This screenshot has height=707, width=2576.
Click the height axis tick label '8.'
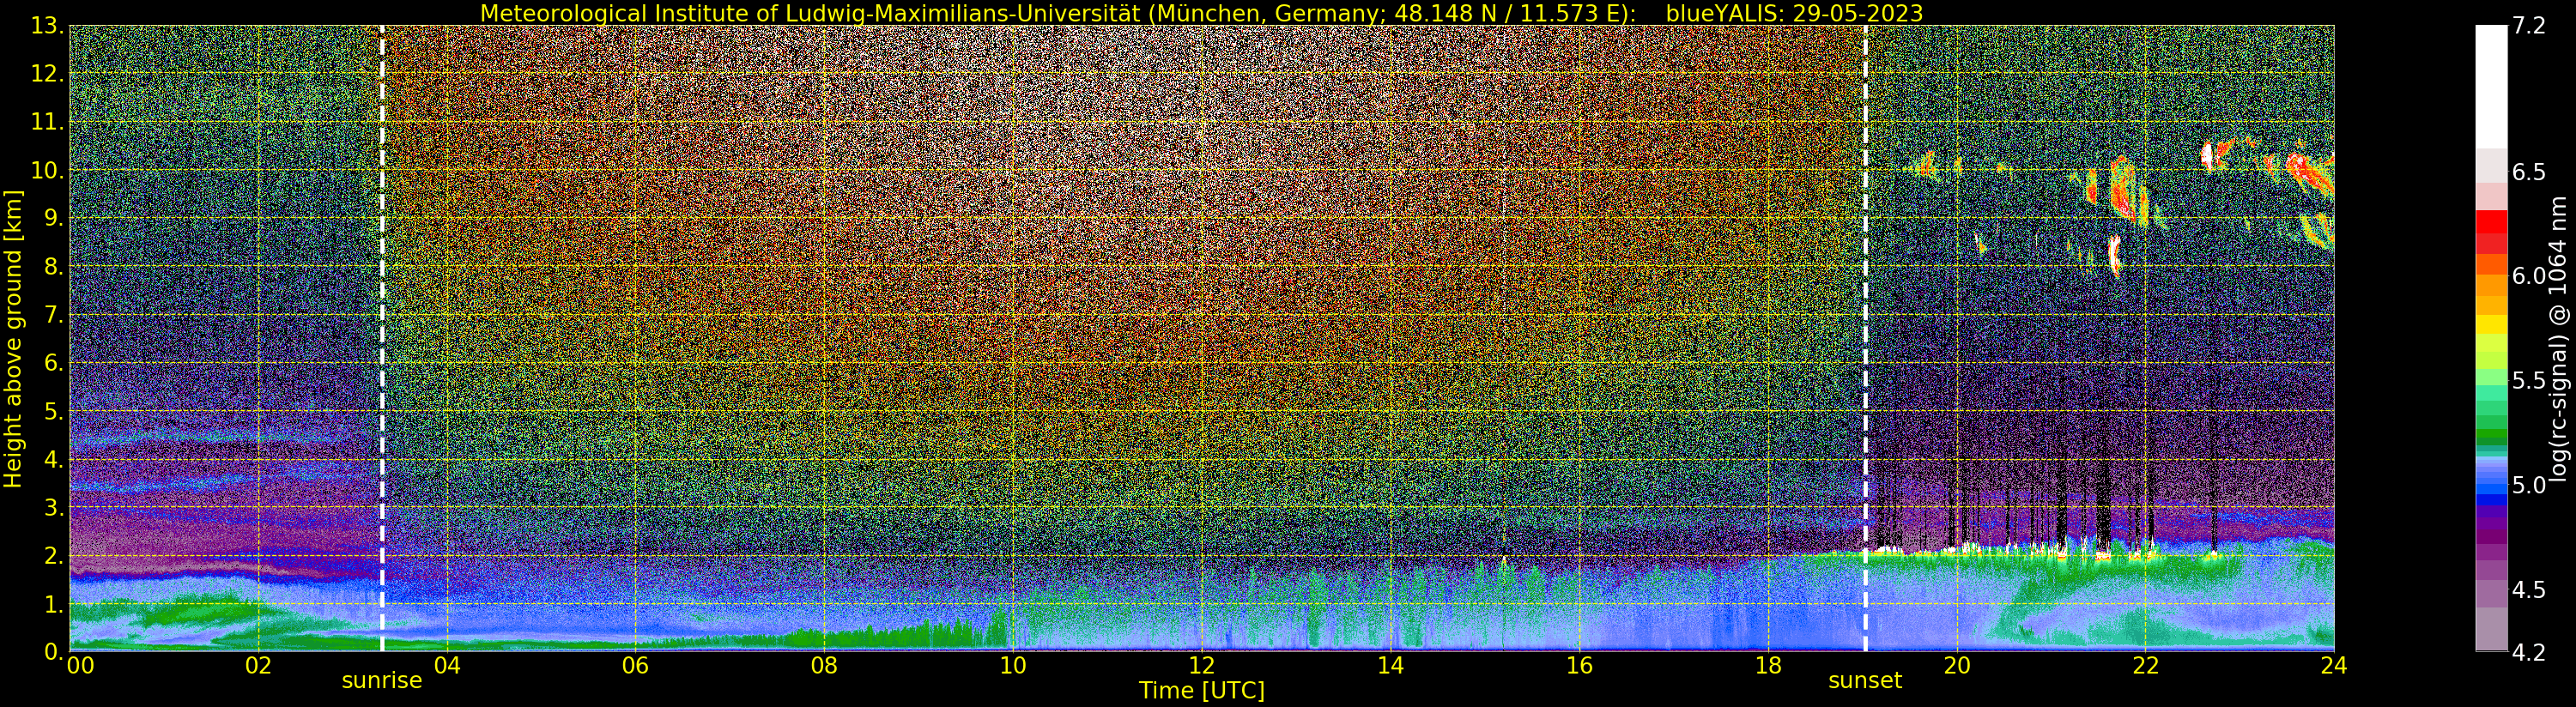(53, 267)
